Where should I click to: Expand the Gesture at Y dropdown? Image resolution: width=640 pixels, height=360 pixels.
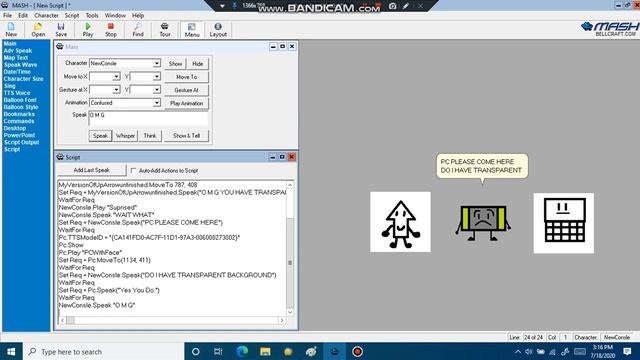157,90
